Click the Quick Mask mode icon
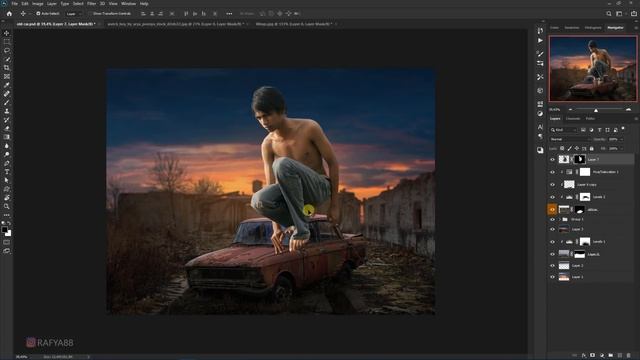This screenshot has width=640, height=360. point(7,242)
